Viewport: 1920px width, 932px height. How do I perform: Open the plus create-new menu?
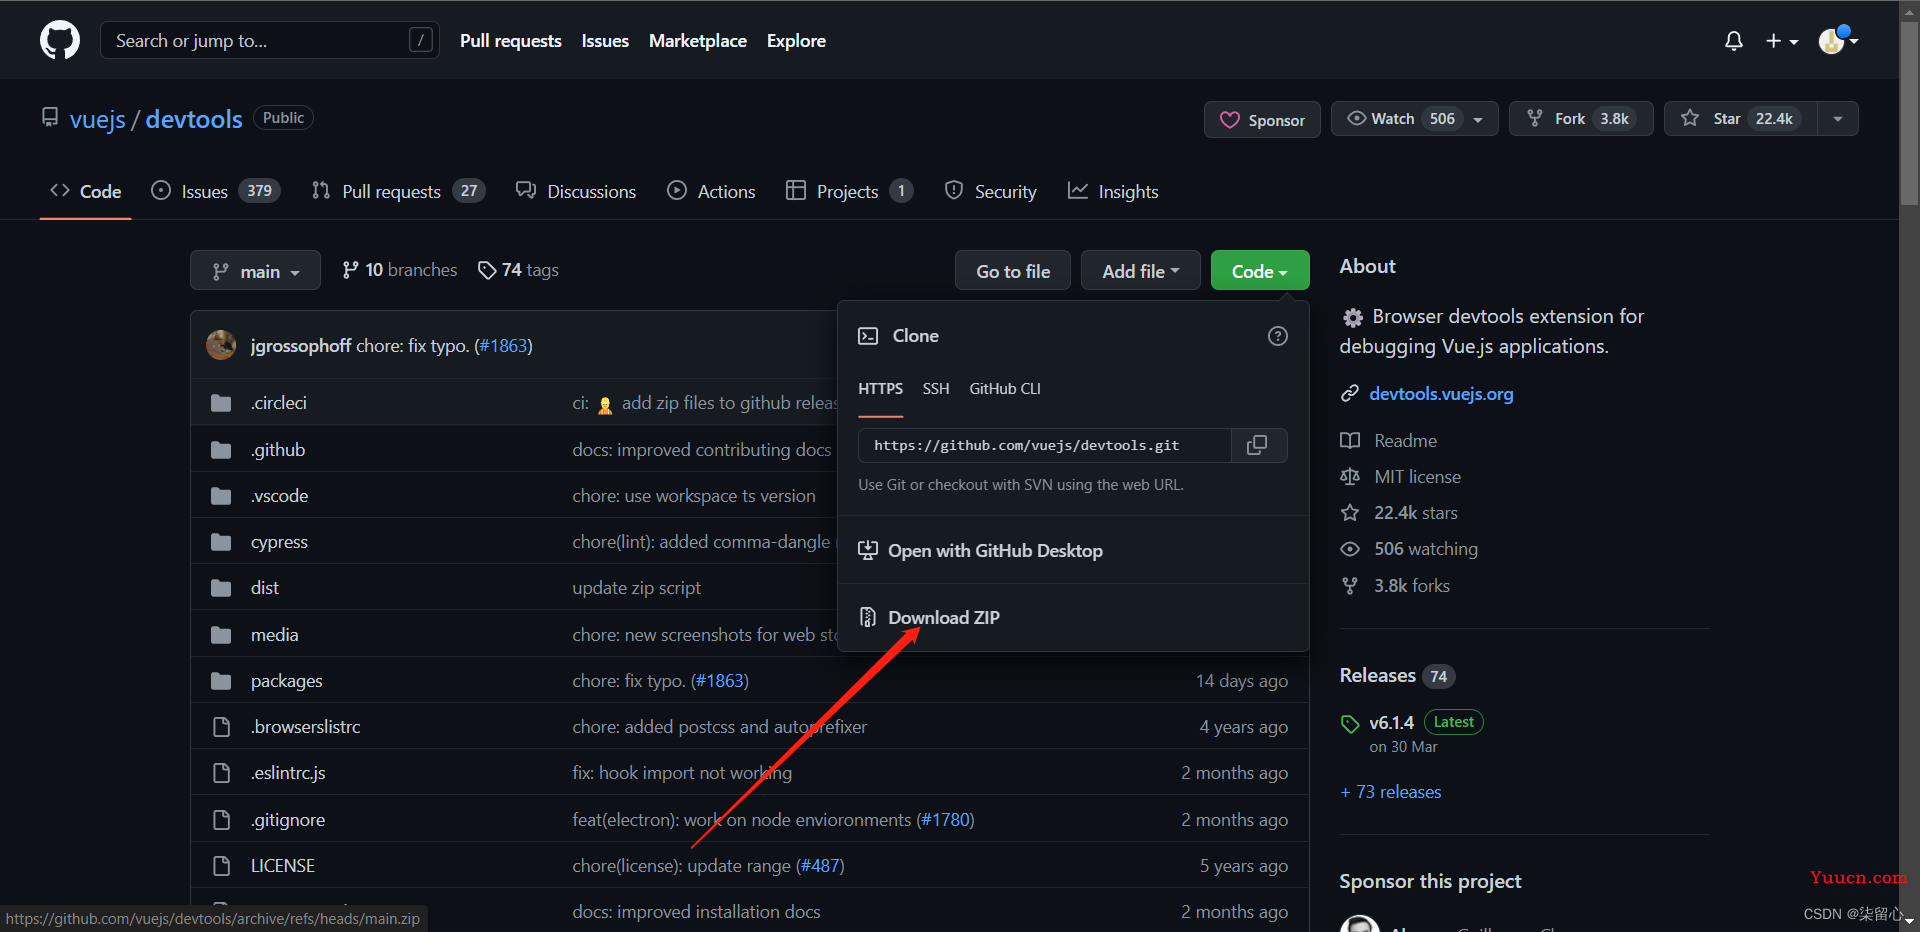coord(1782,41)
